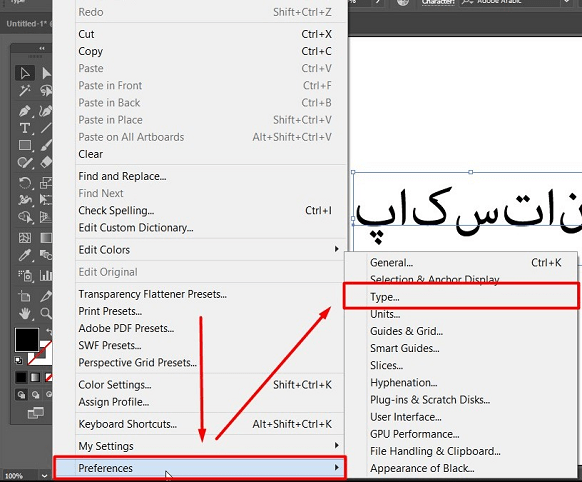The image size is (582, 482).
Task: Select the Zoom tool magnifier
Action: [x=46, y=314]
